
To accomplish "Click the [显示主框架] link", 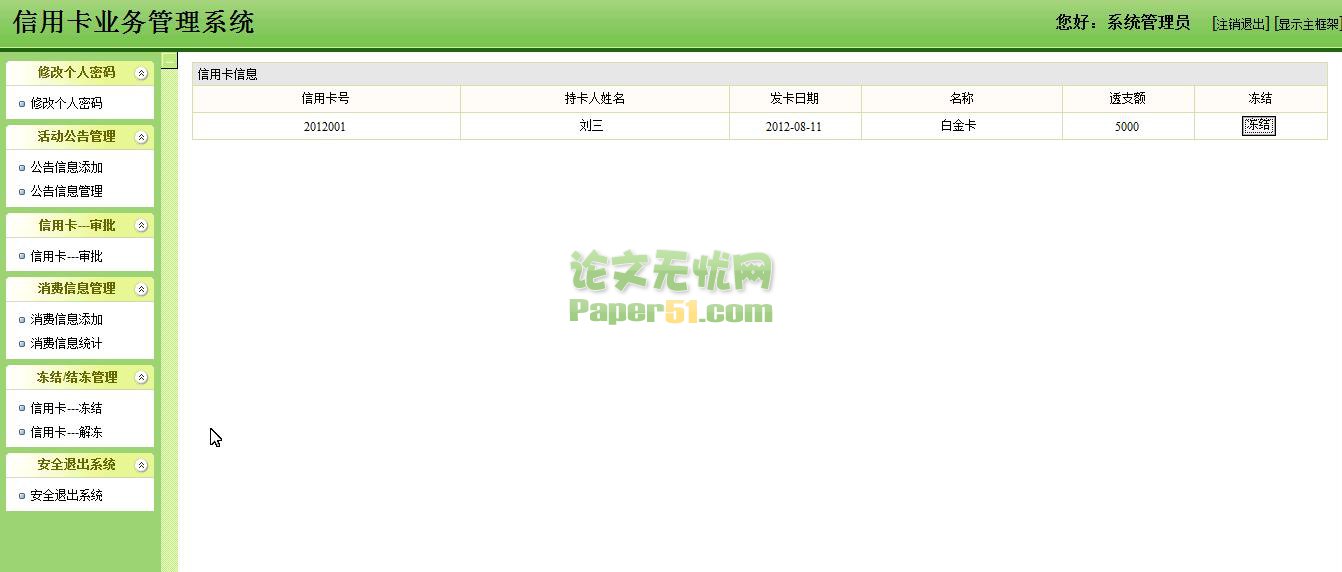I will pyautogui.click(x=1307, y=24).
